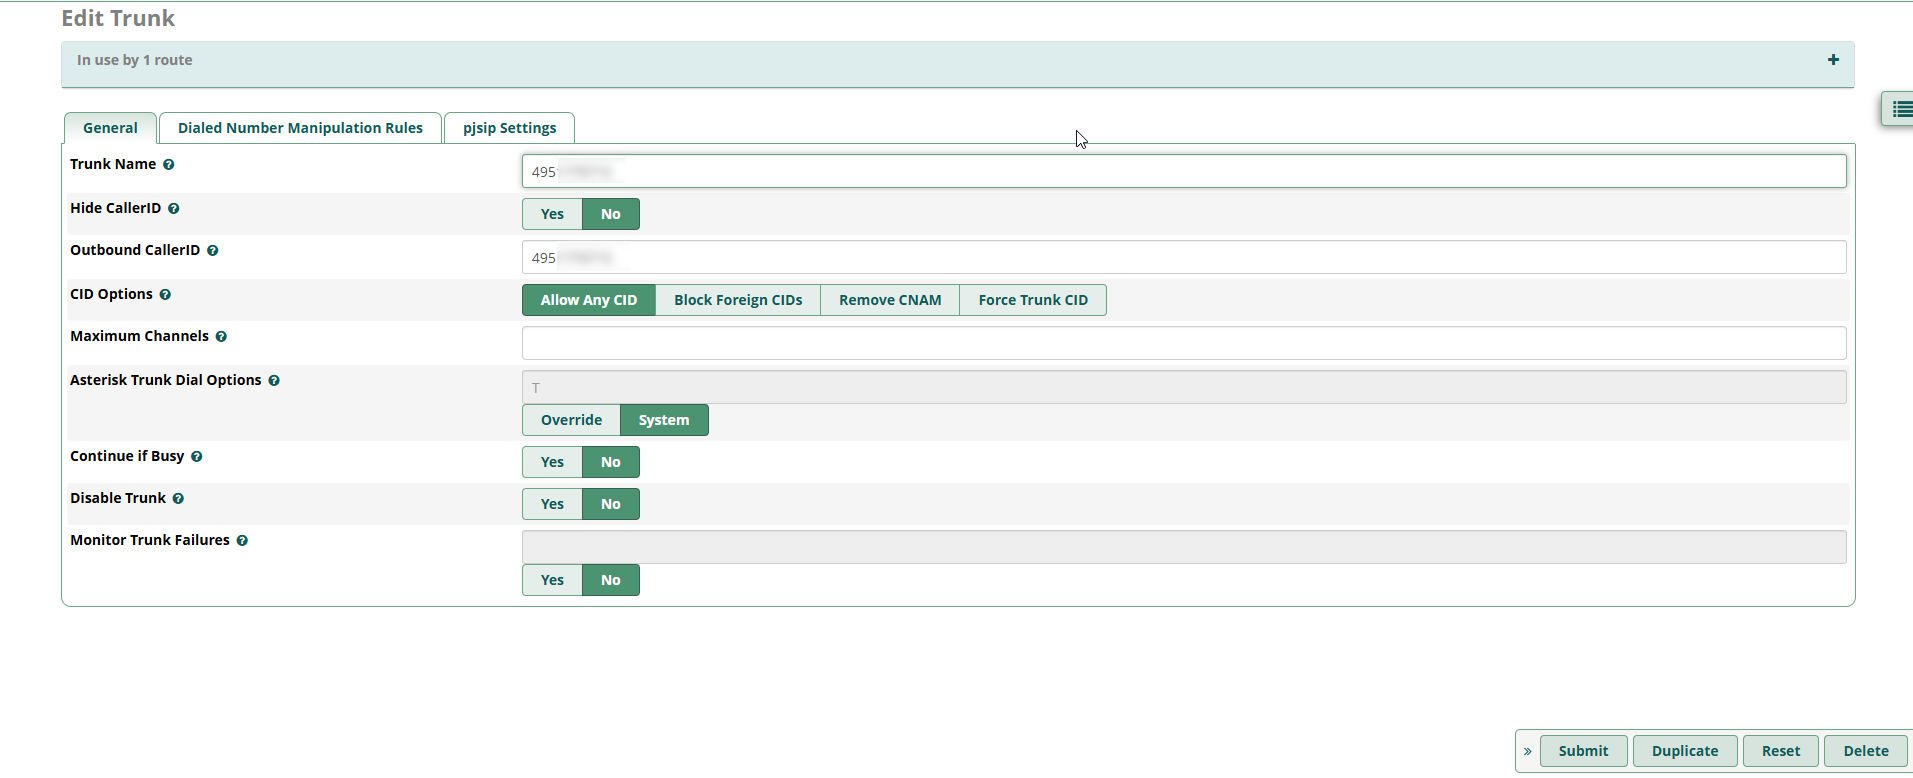Open help for Asterisk Trunk Dial Options

(274, 381)
